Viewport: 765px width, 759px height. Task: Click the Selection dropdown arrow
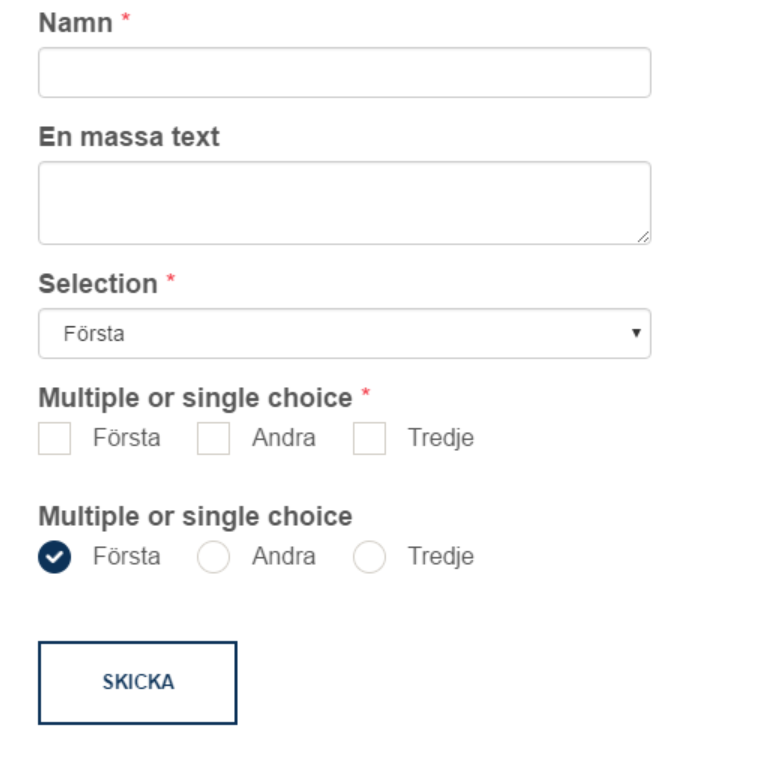coord(635,333)
